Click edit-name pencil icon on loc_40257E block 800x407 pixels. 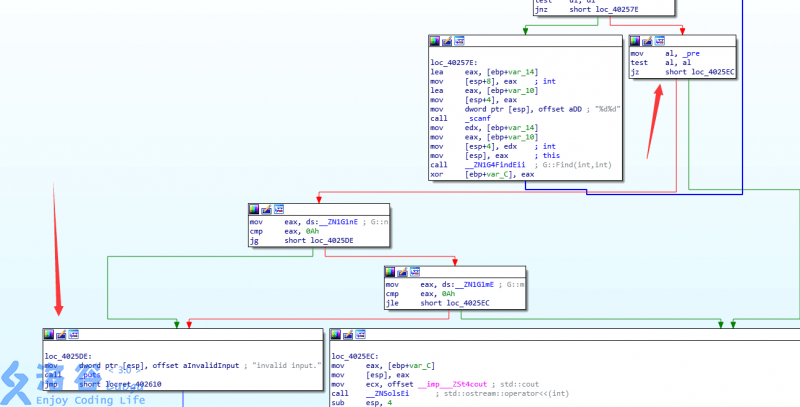[447, 41]
